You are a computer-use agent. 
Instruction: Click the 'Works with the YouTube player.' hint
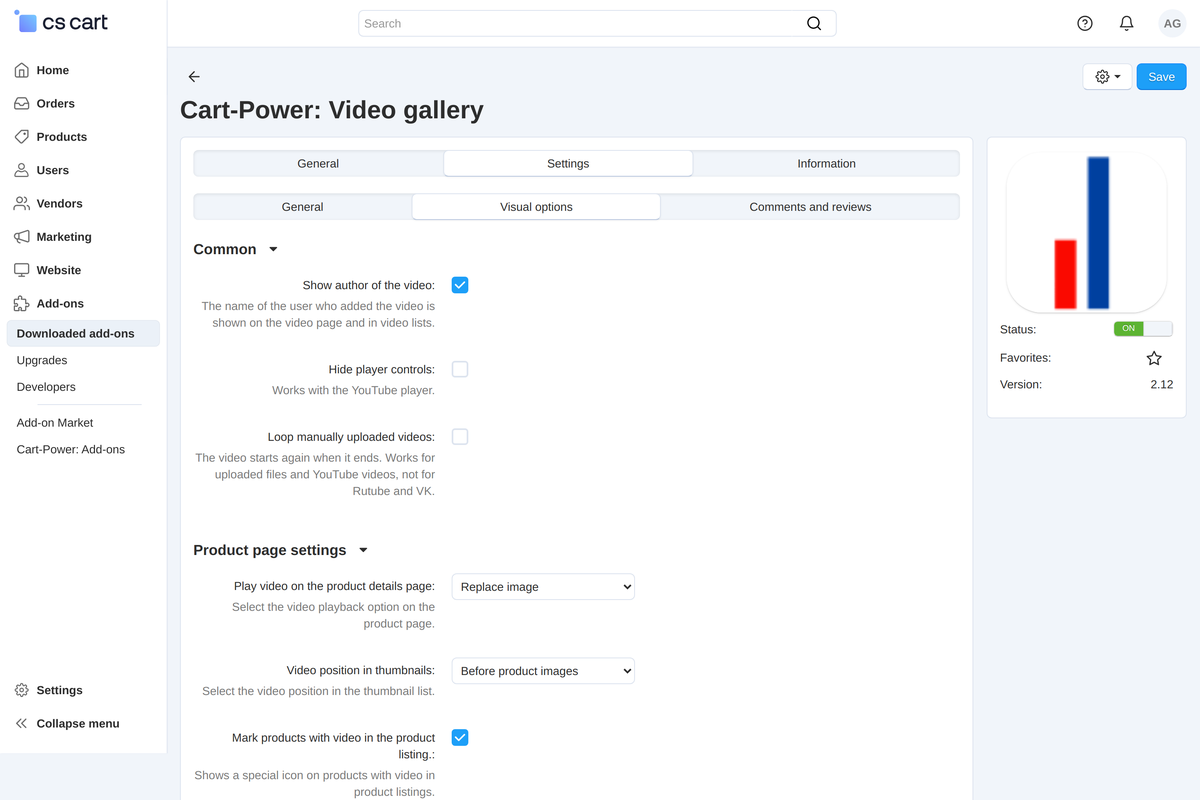[353, 390]
